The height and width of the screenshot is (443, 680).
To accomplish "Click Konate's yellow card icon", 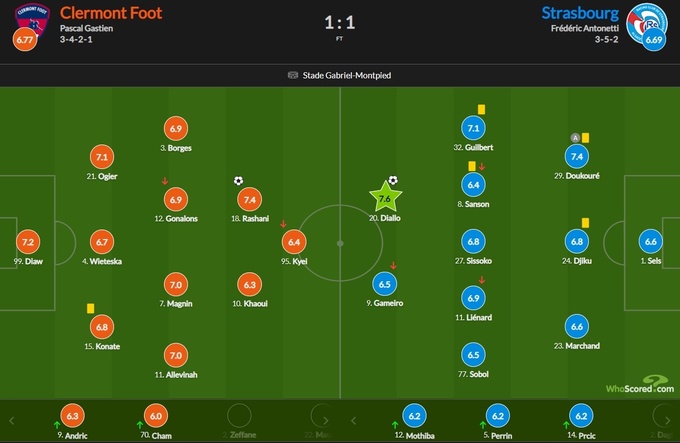I will click(89, 308).
